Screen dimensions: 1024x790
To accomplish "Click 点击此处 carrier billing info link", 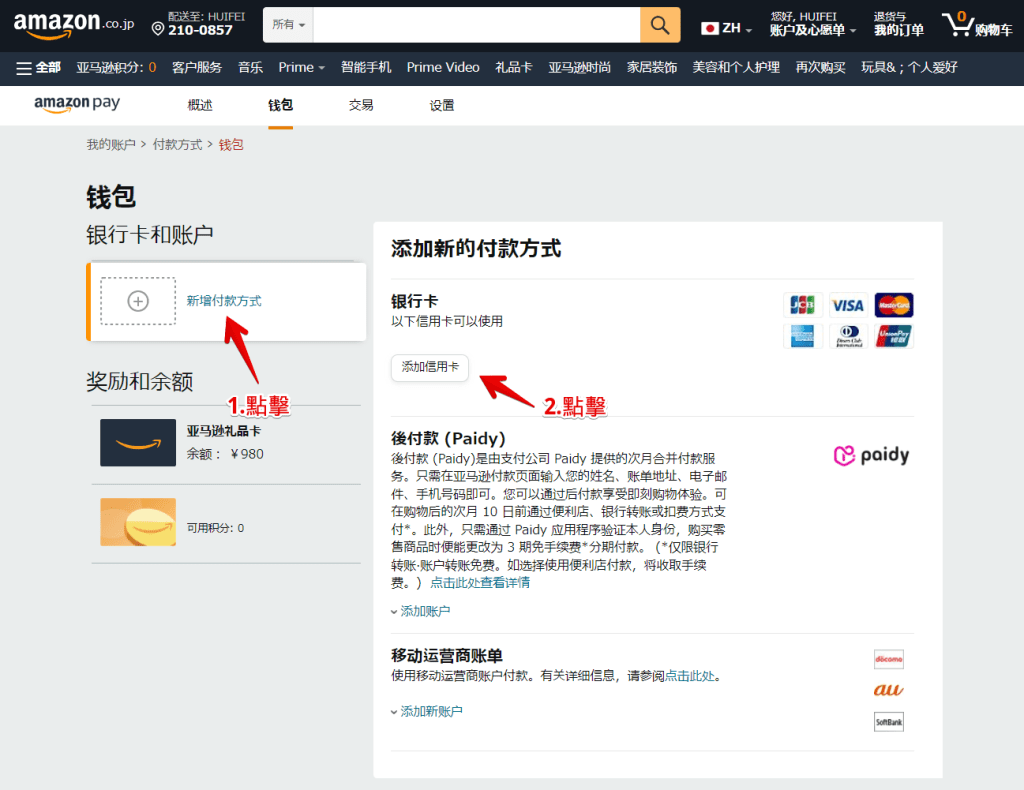I will coord(690,676).
